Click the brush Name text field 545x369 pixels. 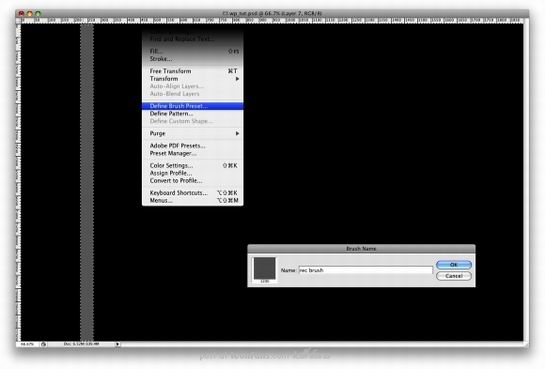click(x=365, y=270)
